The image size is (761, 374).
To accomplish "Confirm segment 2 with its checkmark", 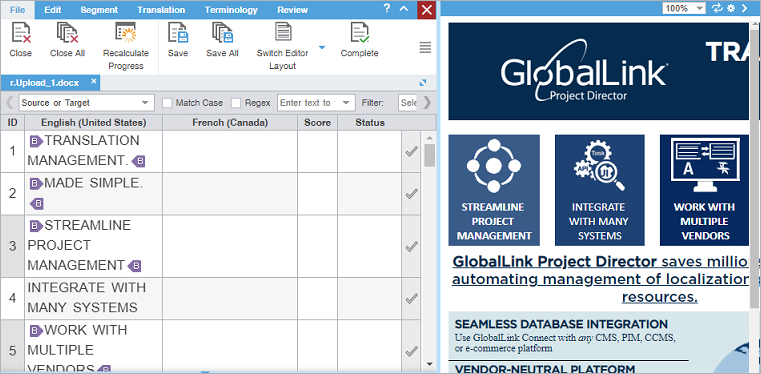I will pos(411,194).
